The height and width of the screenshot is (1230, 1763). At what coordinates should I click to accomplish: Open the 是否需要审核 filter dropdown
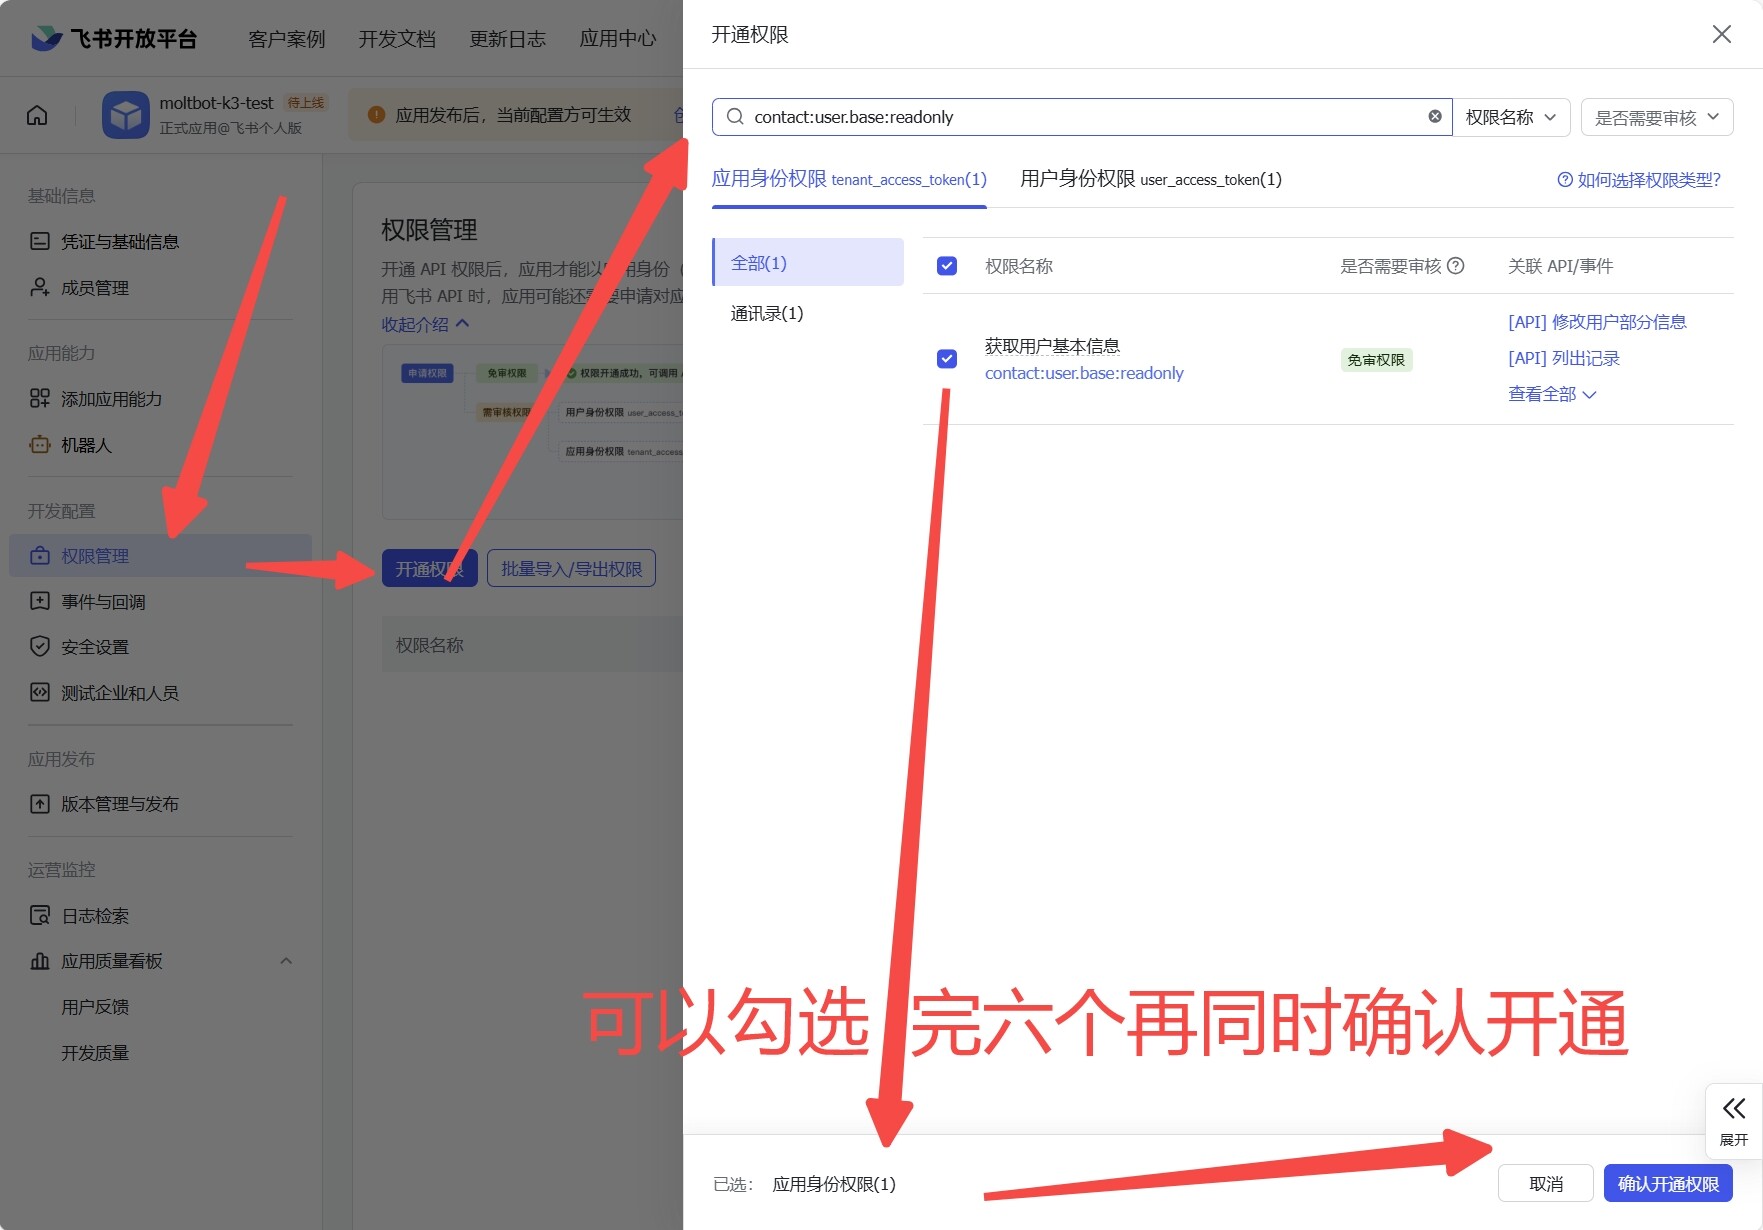[1656, 117]
